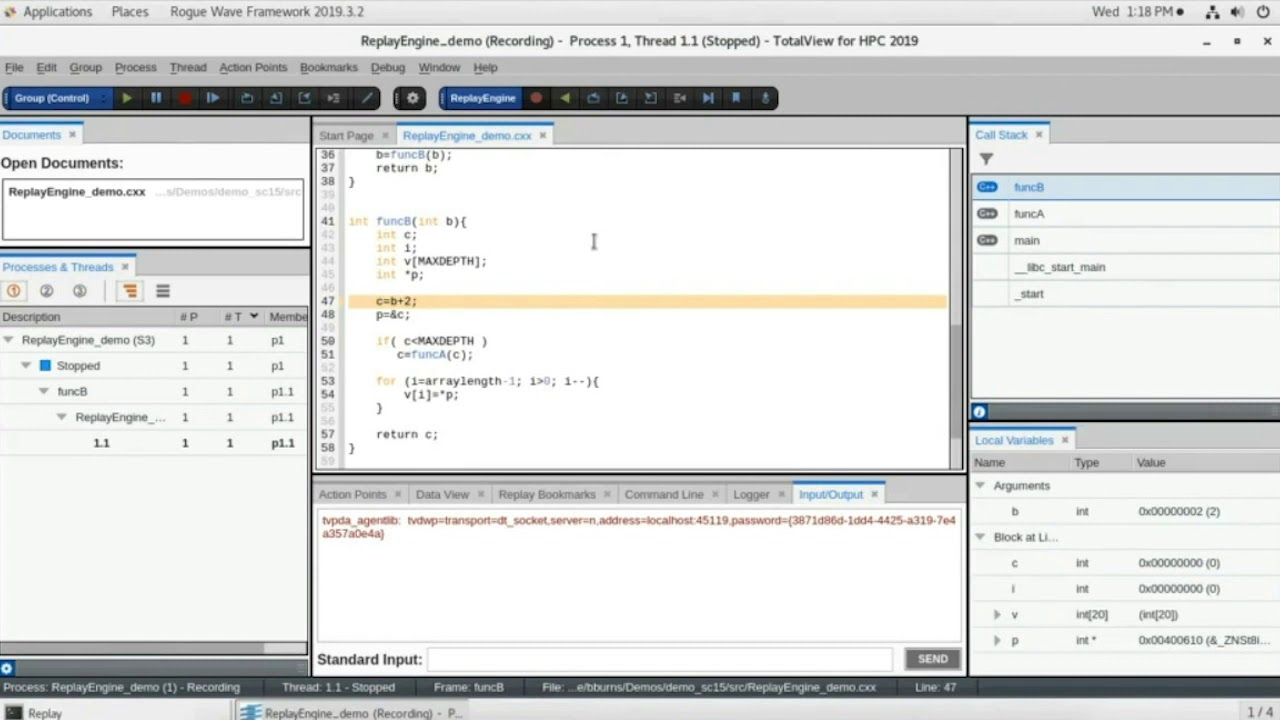Click the blue icon below Processes panel
The height and width of the screenshot is (720, 1280).
[x=6, y=668]
